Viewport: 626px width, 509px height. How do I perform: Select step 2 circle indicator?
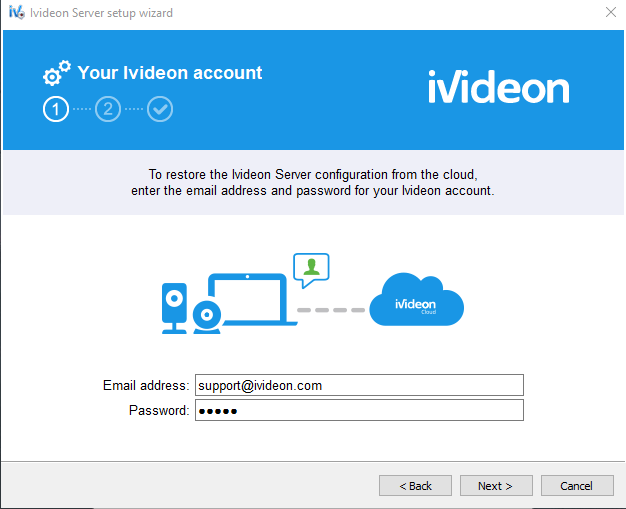pyautogui.click(x=108, y=109)
